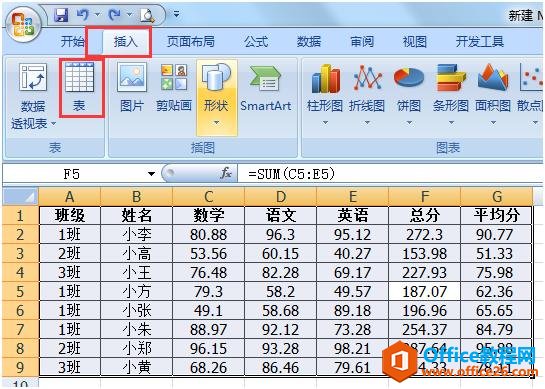The height and width of the screenshot is (389, 545).
Task: Insert a 表 table
Action: click(80, 87)
